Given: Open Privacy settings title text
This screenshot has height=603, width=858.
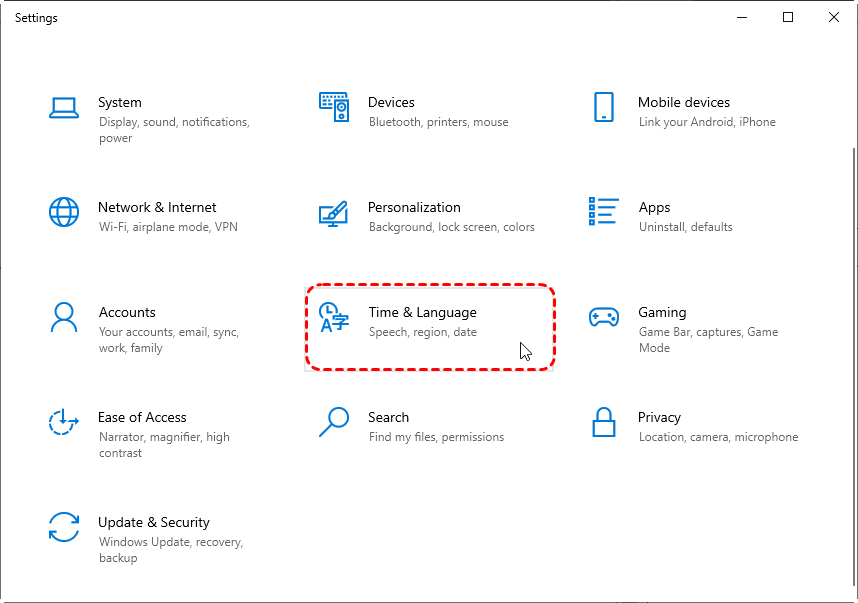Looking at the screenshot, I should click(x=659, y=417).
